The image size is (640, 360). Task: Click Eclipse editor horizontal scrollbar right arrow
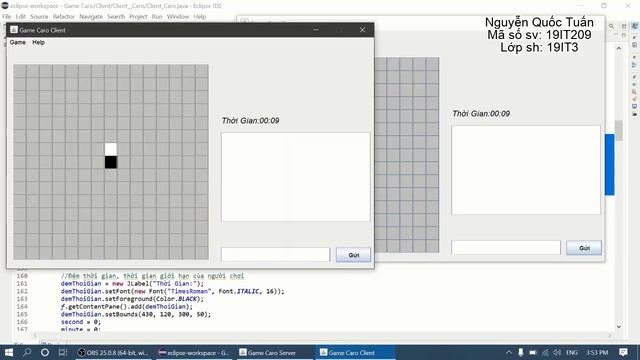pos(610,336)
